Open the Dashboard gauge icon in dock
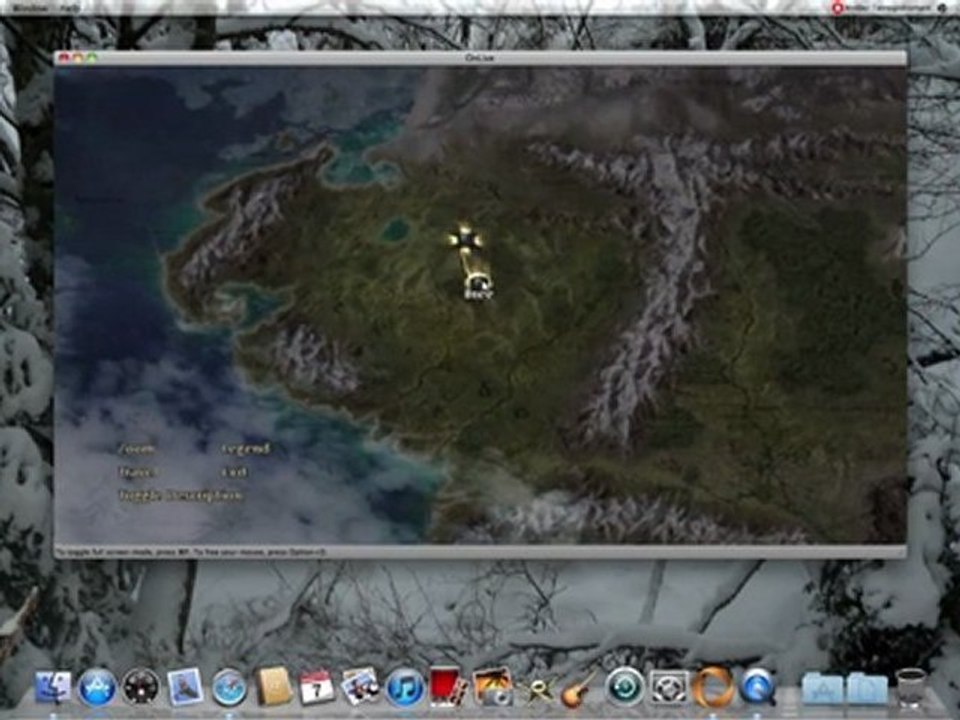Viewport: 960px width, 720px height. 140,687
